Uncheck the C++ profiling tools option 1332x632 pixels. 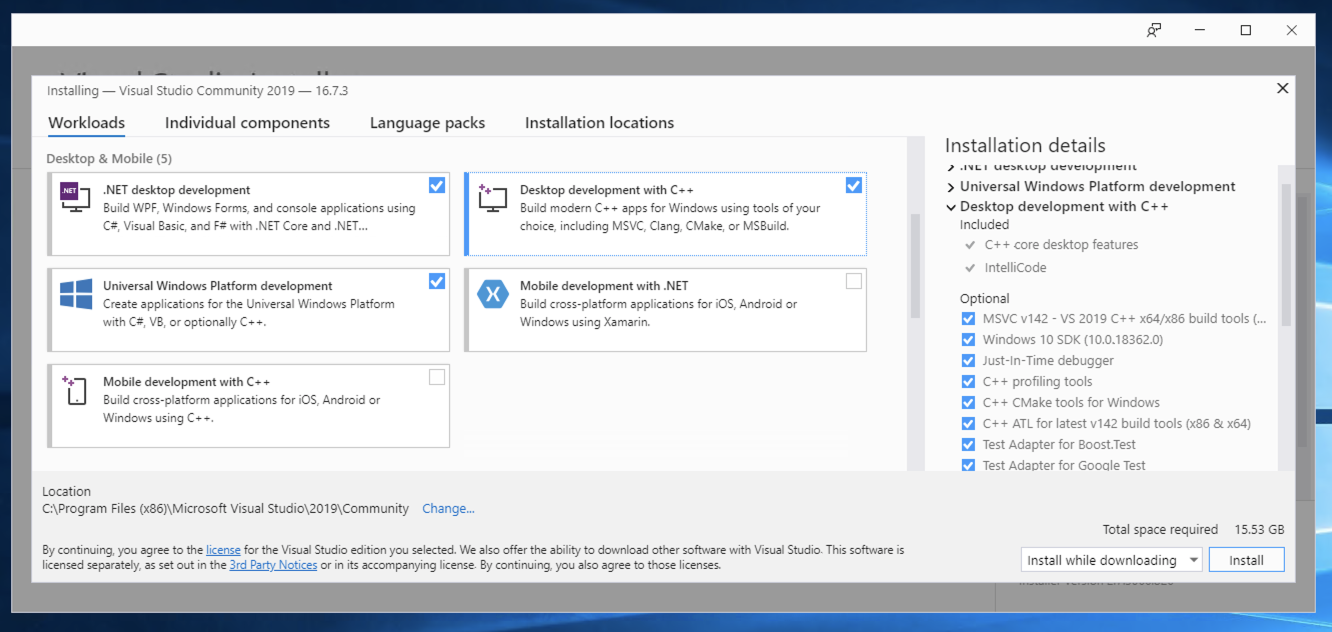tap(968, 382)
